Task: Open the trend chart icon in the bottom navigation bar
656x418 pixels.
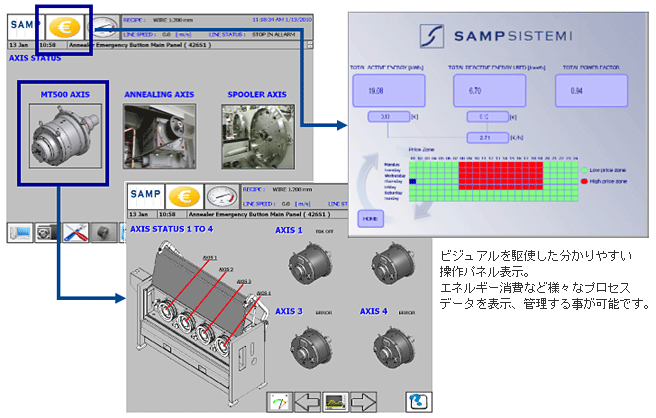Action: [335, 402]
